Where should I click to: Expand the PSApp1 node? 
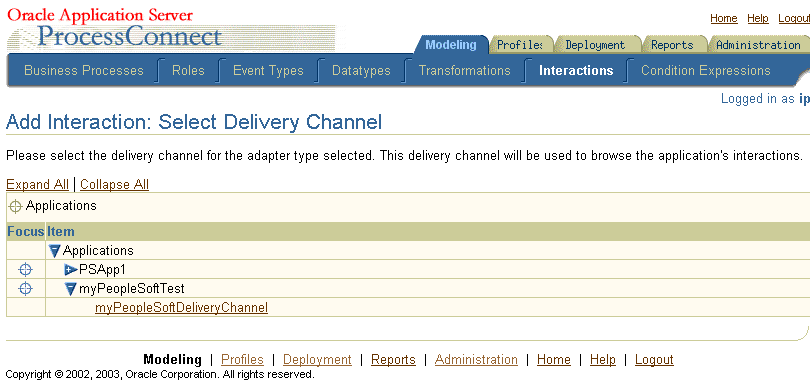(x=71, y=269)
